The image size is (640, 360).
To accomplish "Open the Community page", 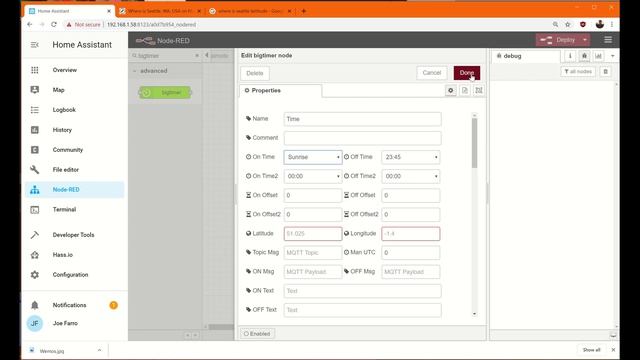I will 68,150.
